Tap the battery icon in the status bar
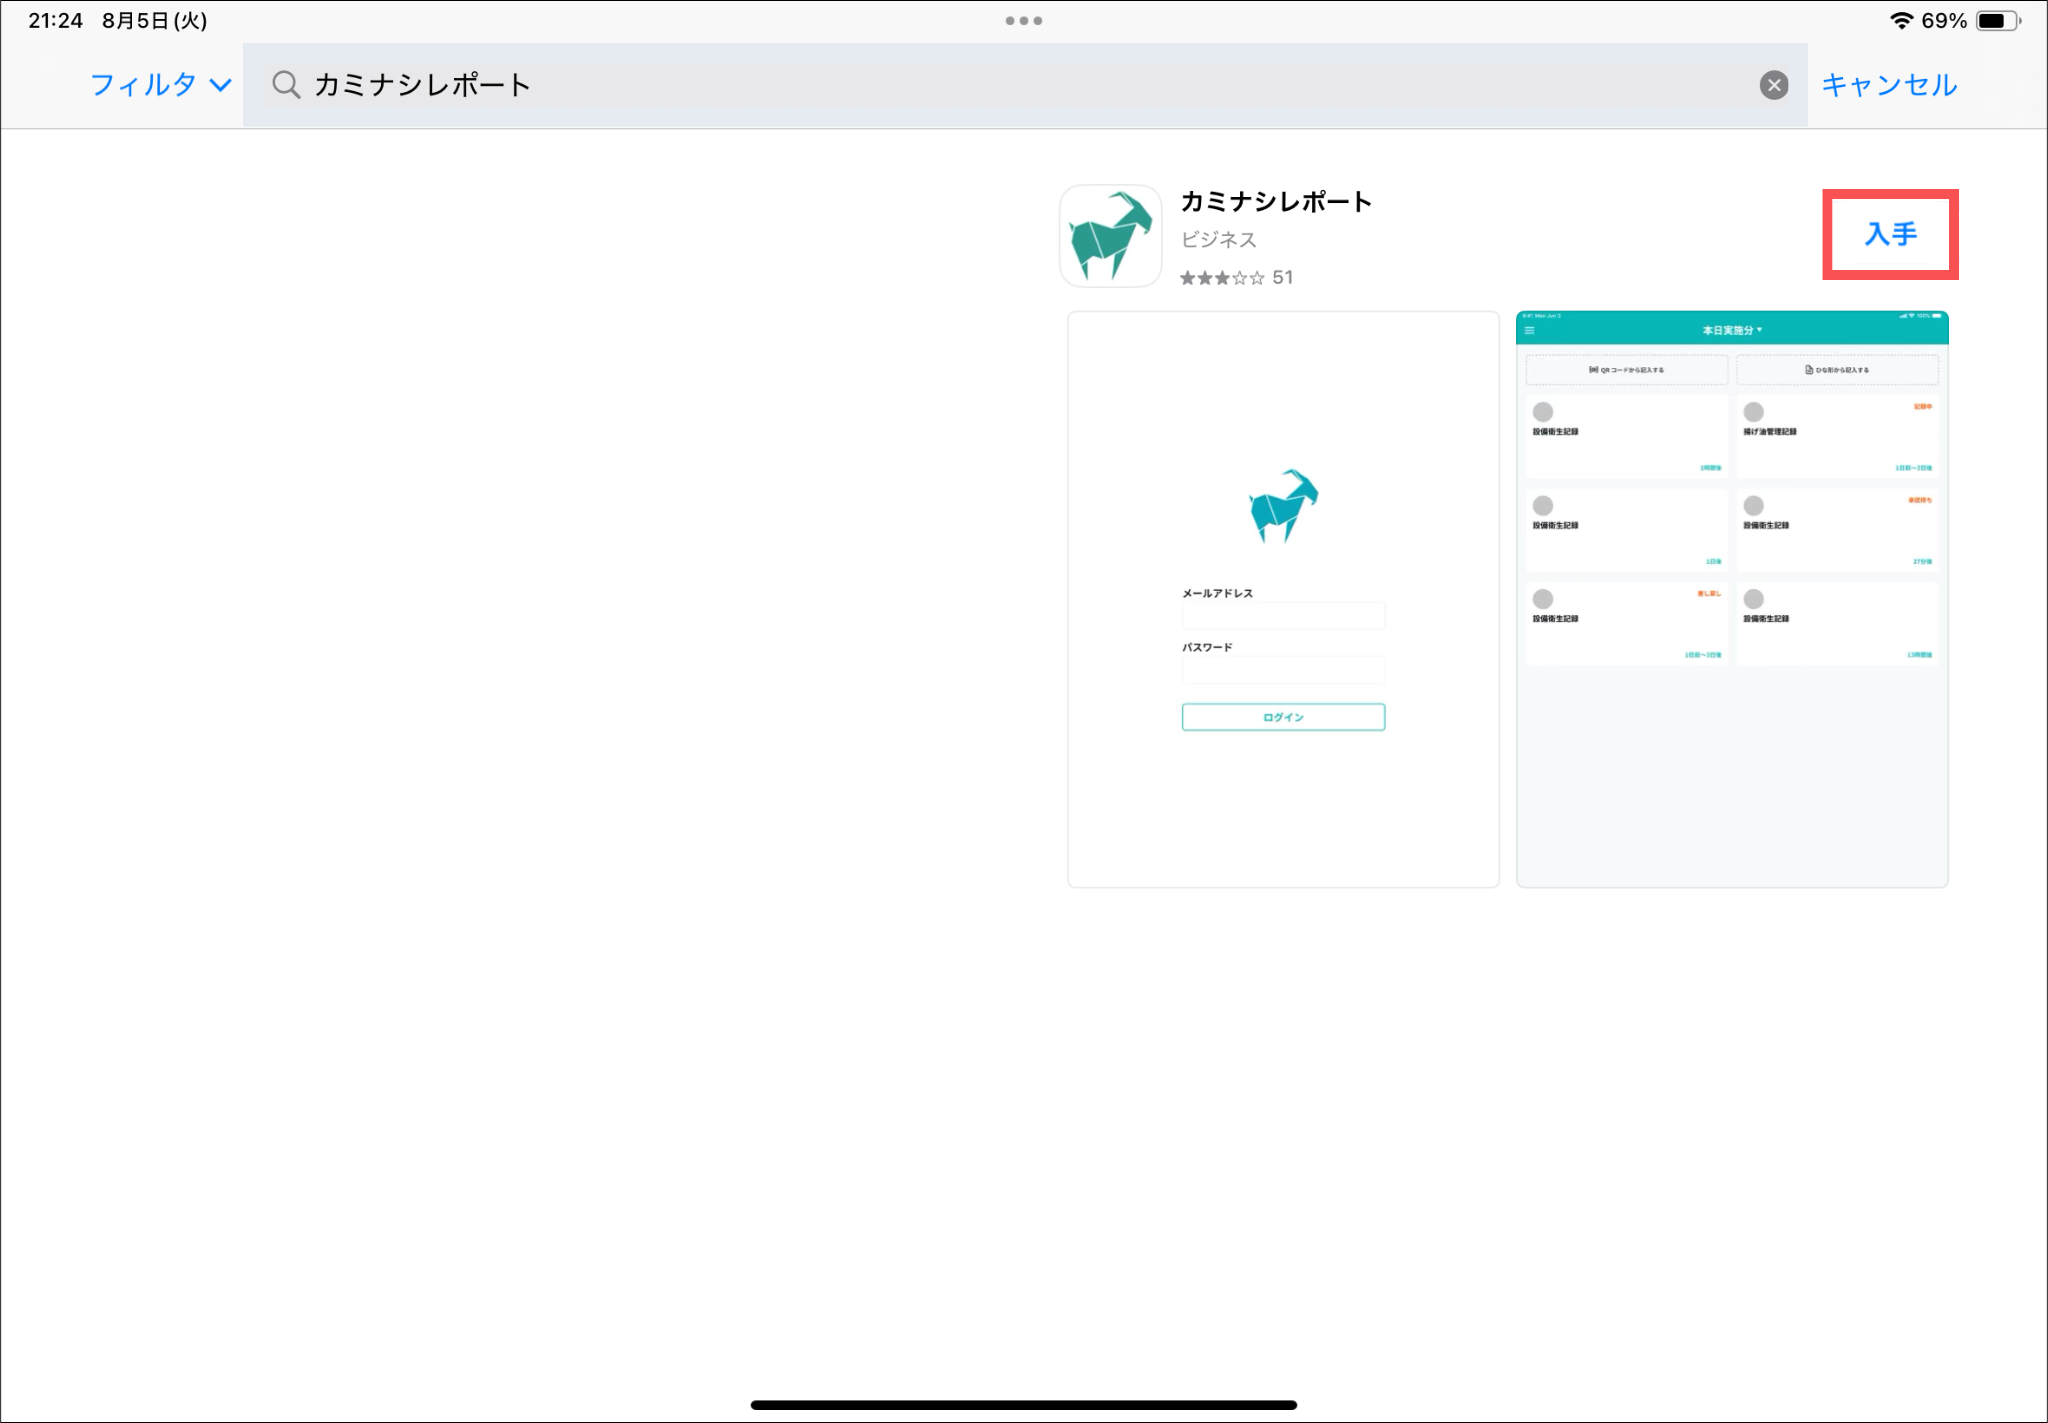The image size is (2048, 1423). click(x=1997, y=20)
